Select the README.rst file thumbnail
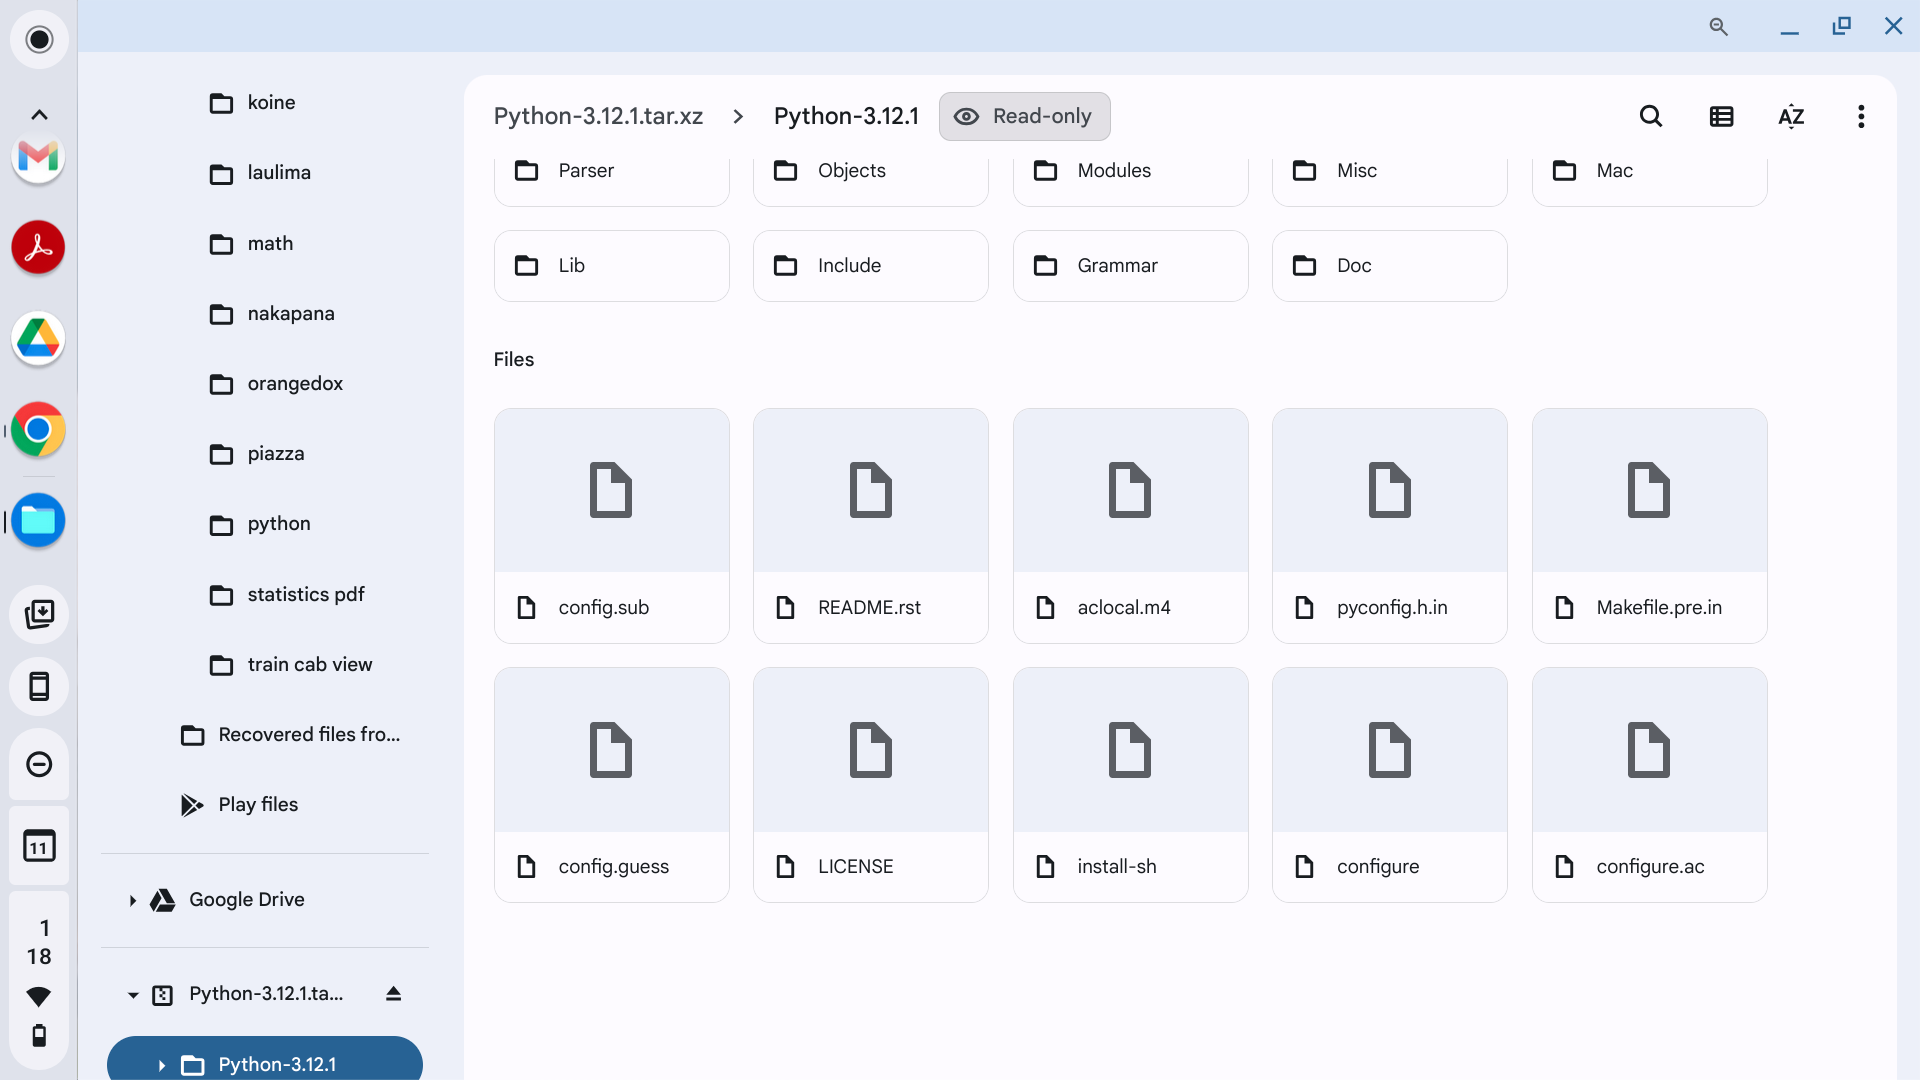 (870, 491)
